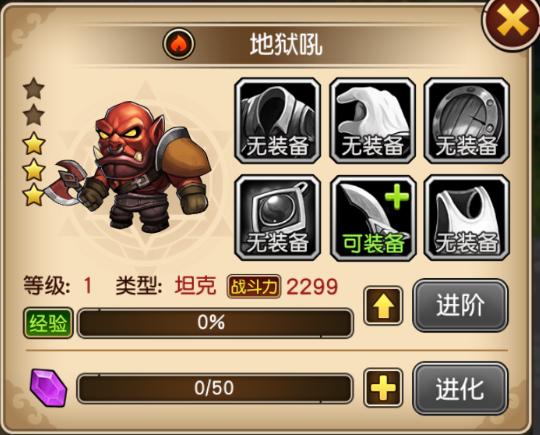
Task: Click the experience 0% progress bar
Action: click(x=215, y=323)
